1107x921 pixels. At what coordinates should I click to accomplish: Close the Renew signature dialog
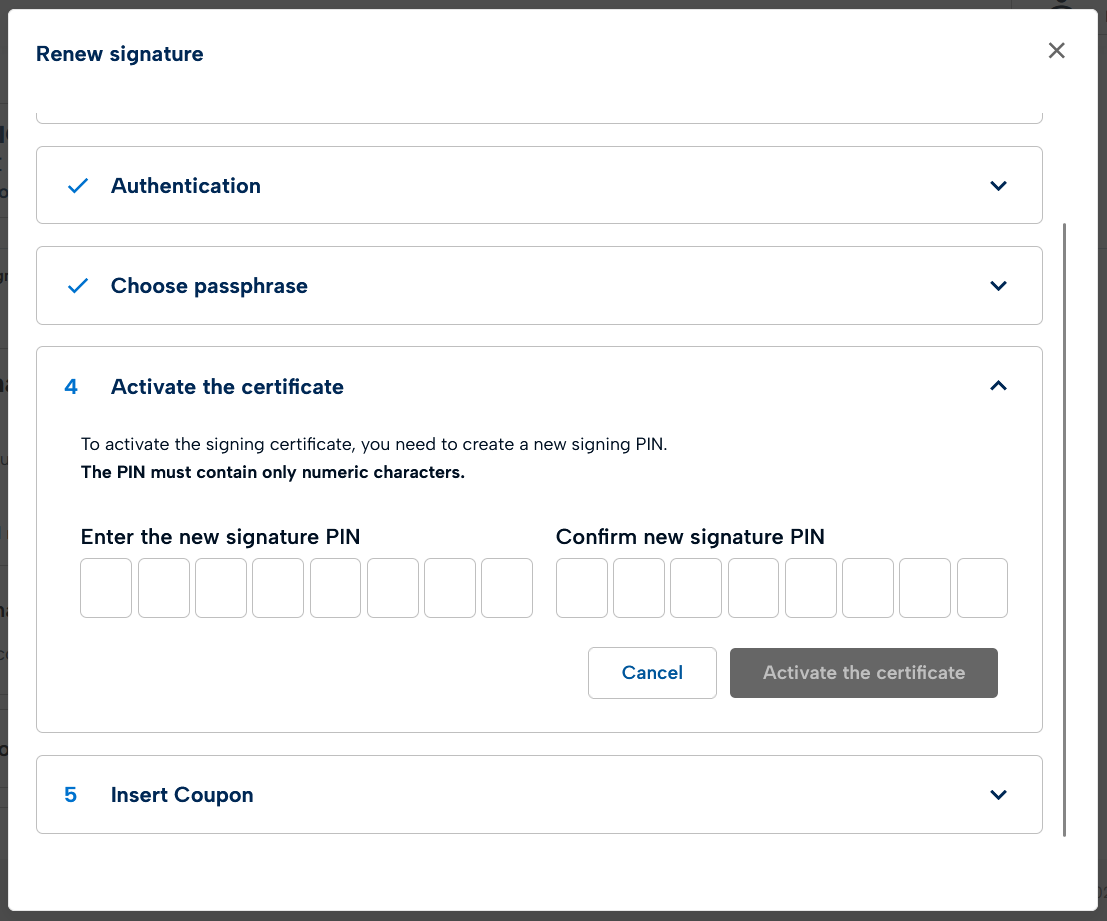coord(1056,51)
